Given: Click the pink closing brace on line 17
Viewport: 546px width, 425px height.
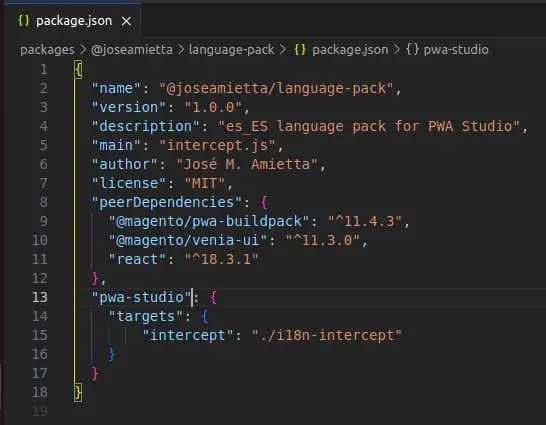Looking at the screenshot, I should (x=95, y=373).
